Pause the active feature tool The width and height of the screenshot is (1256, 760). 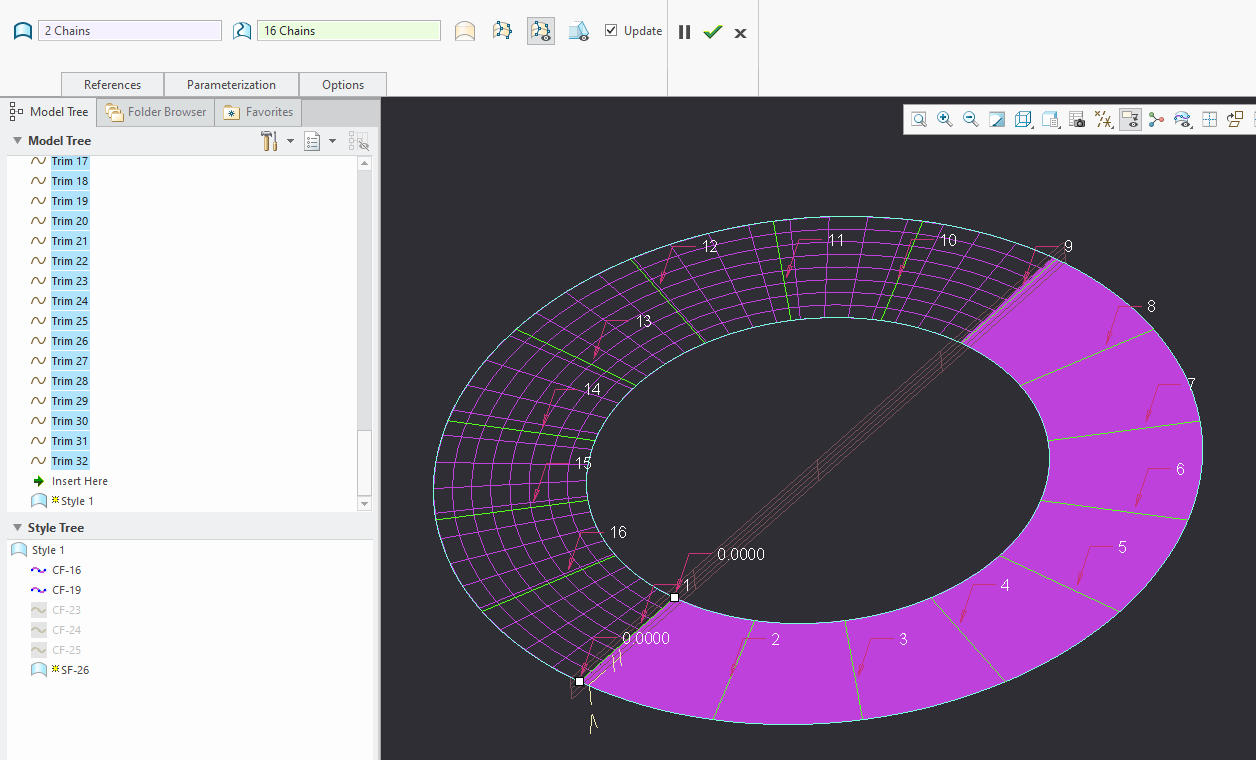point(684,31)
